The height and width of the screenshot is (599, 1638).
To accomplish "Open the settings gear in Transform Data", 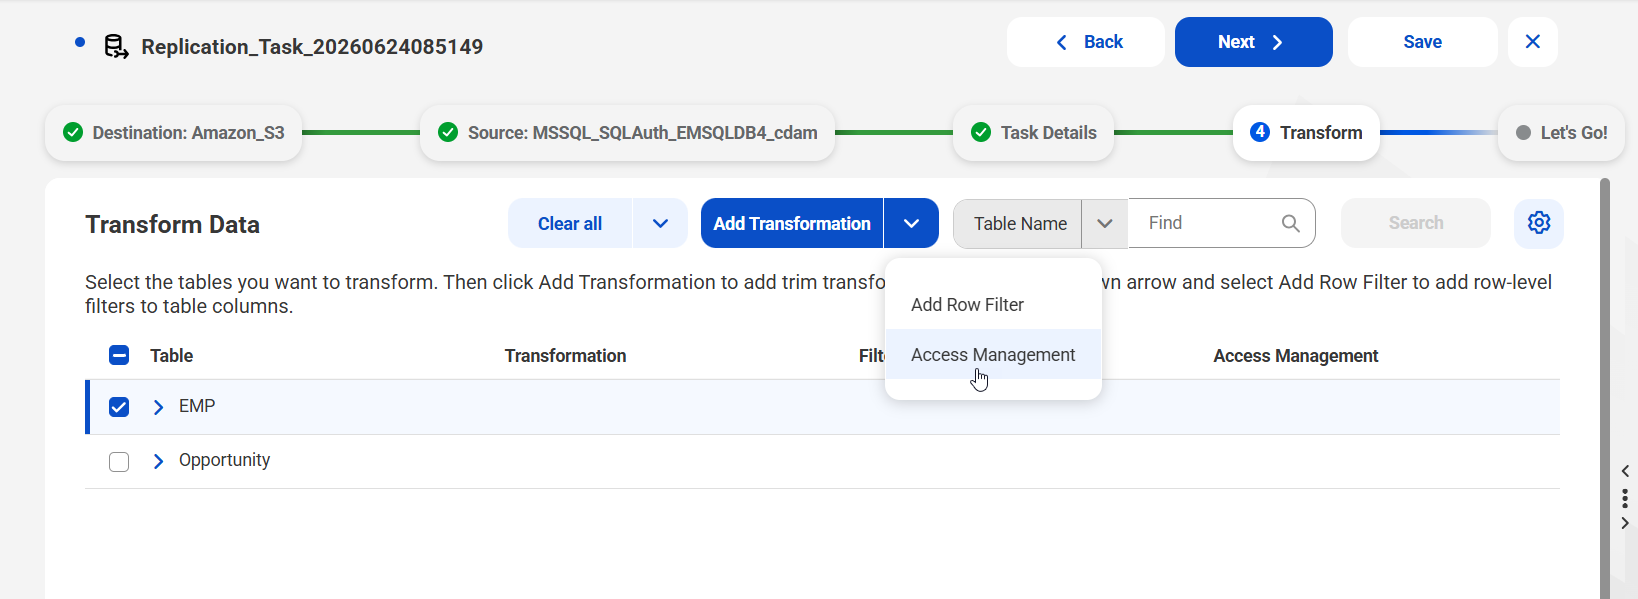I will pos(1539,223).
